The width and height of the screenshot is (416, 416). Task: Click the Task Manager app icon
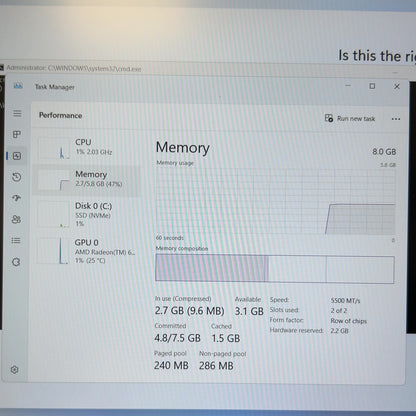click(18, 86)
